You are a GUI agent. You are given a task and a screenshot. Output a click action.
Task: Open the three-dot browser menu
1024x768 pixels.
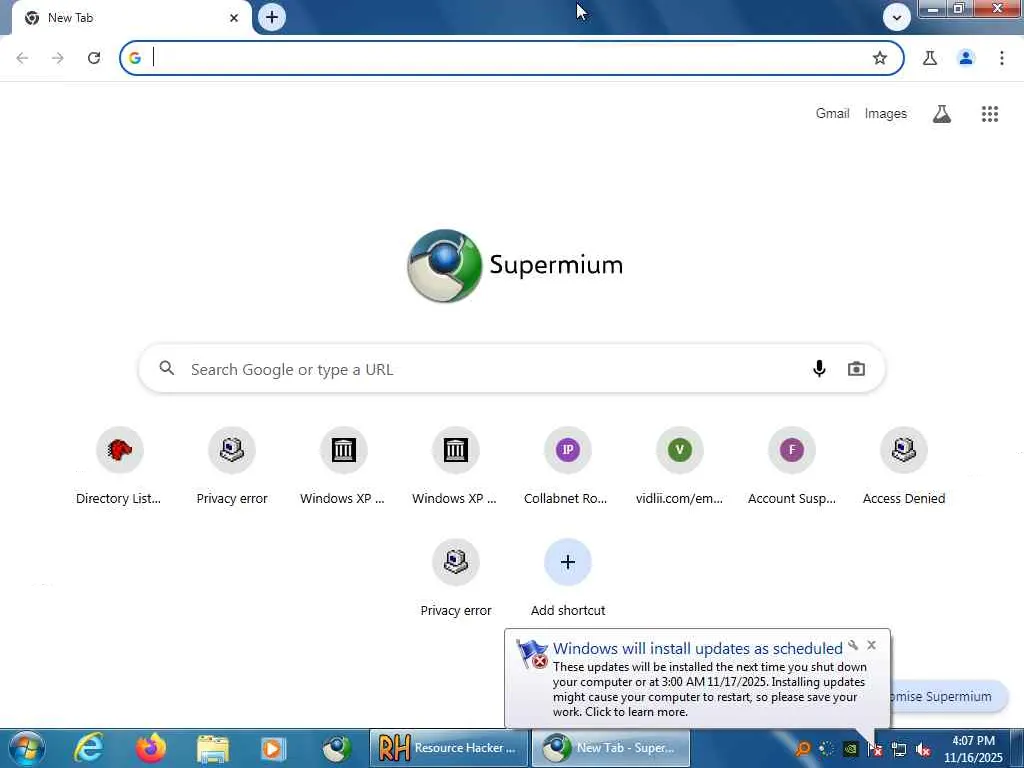click(x=1001, y=58)
